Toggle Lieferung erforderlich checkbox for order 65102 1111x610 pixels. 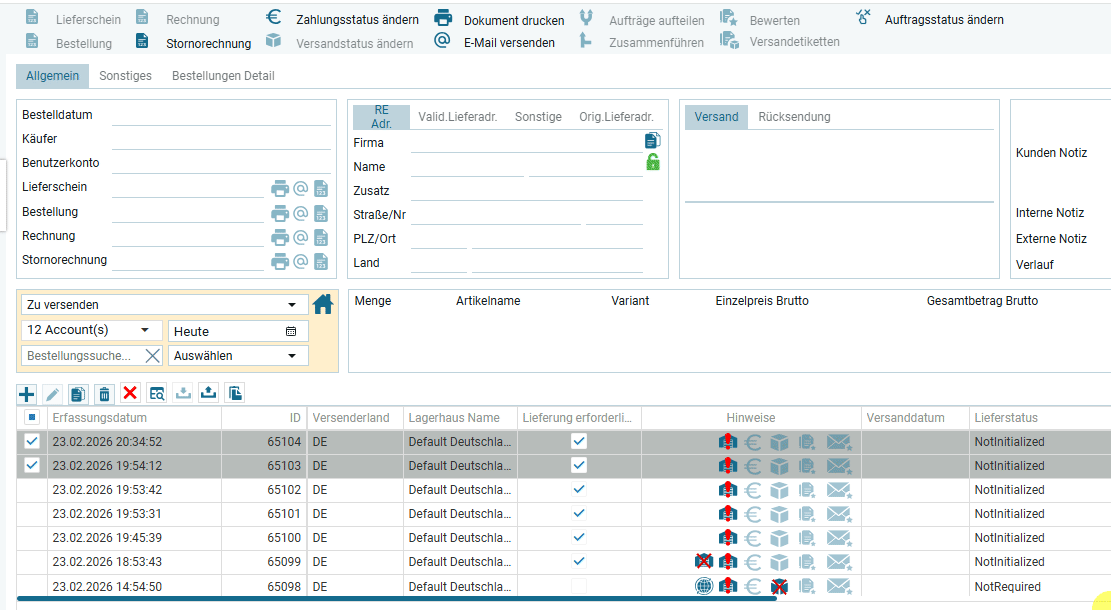point(578,489)
